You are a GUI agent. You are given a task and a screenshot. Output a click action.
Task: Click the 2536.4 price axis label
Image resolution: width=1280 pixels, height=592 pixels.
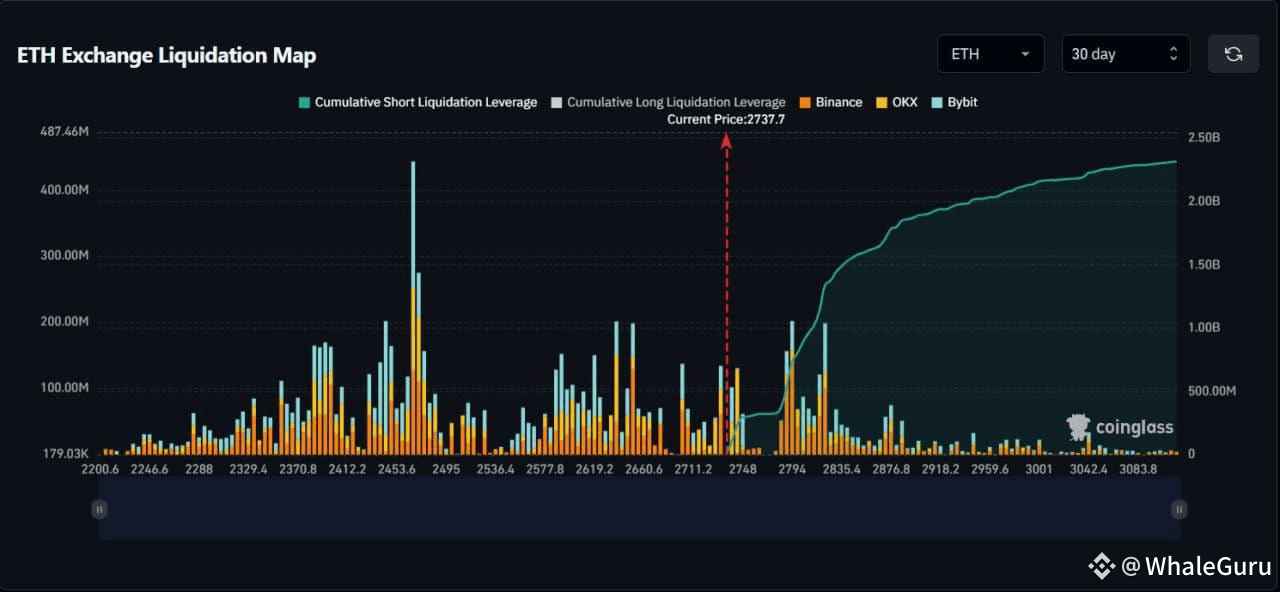(x=496, y=469)
